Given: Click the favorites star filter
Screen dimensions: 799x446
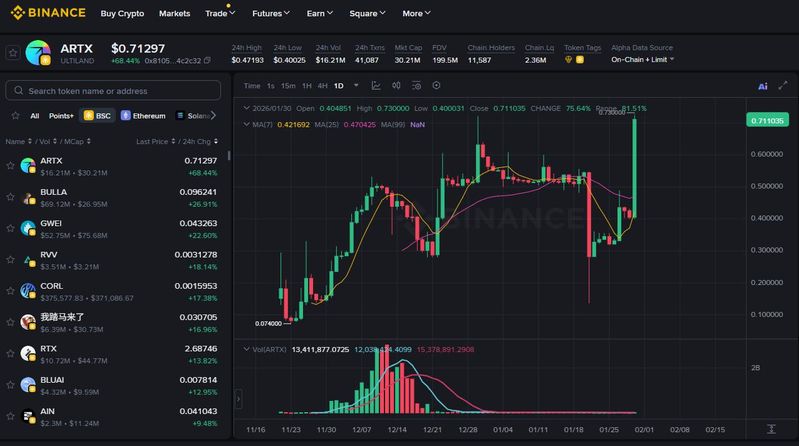Looking at the screenshot, I should pyautogui.click(x=13, y=116).
